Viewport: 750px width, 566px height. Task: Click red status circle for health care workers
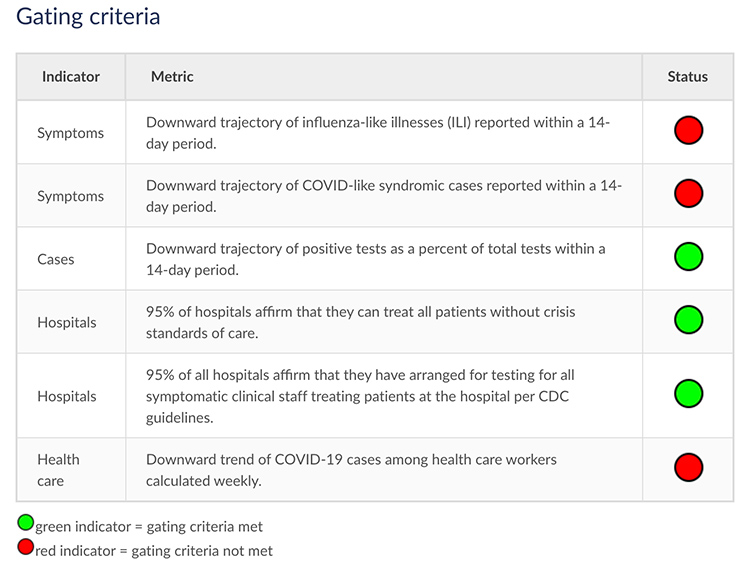click(x=688, y=467)
